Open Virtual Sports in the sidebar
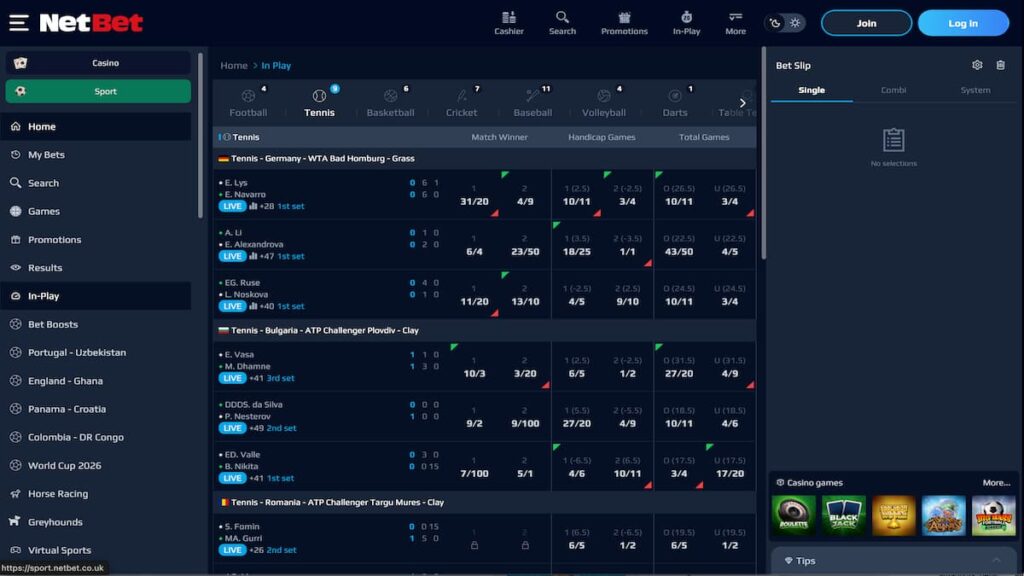The width and height of the screenshot is (1024, 576). 96,550
